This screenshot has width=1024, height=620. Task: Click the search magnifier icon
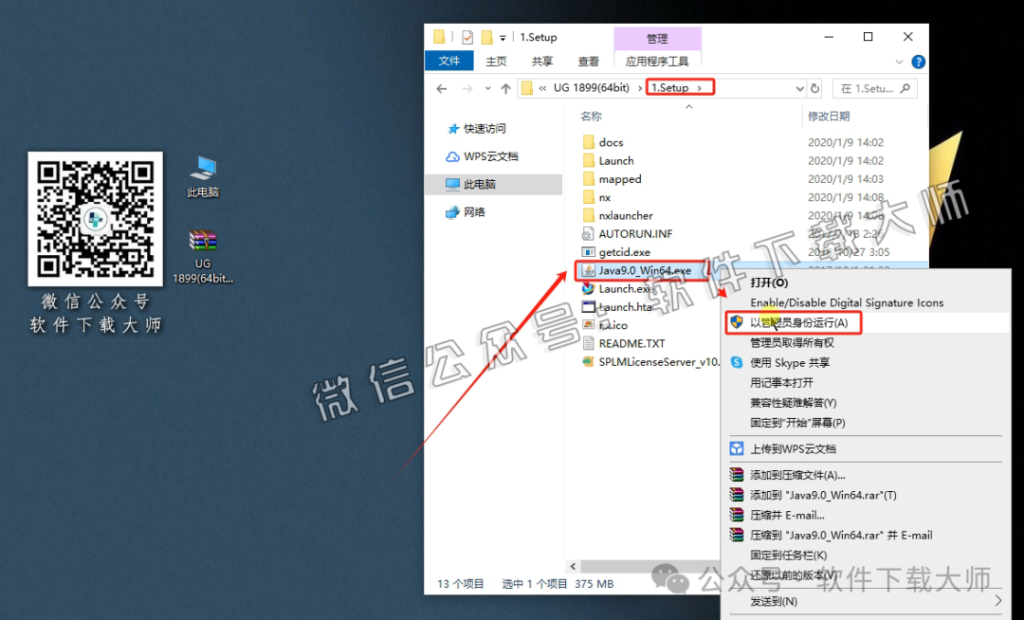905,88
